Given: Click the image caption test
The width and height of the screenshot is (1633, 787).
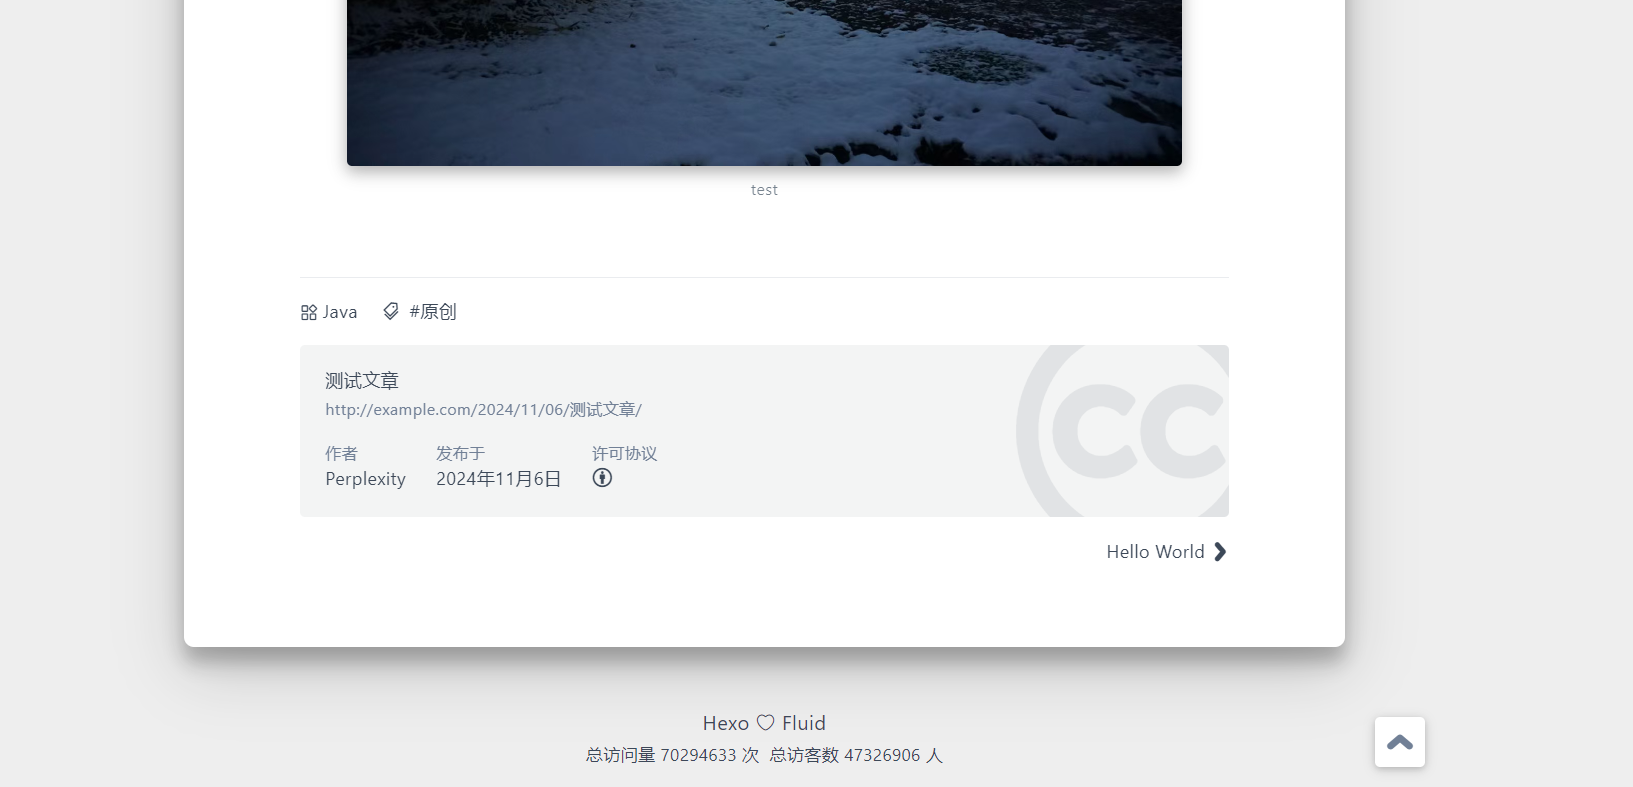Looking at the screenshot, I should click(764, 190).
